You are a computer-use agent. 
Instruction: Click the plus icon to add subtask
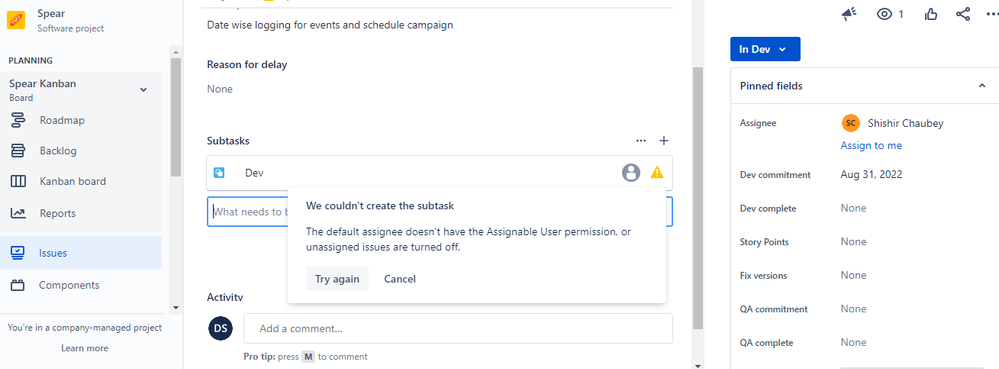click(x=663, y=140)
